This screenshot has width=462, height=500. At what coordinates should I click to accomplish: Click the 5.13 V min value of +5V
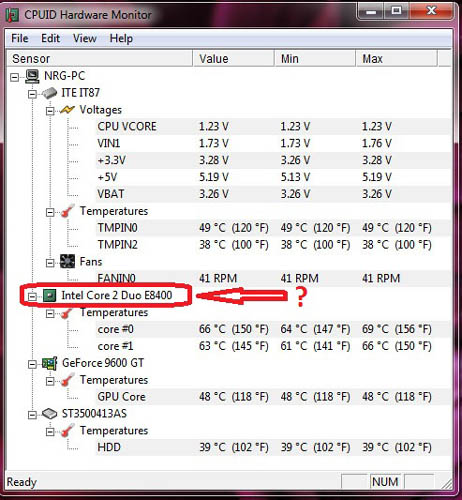(x=295, y=177)
